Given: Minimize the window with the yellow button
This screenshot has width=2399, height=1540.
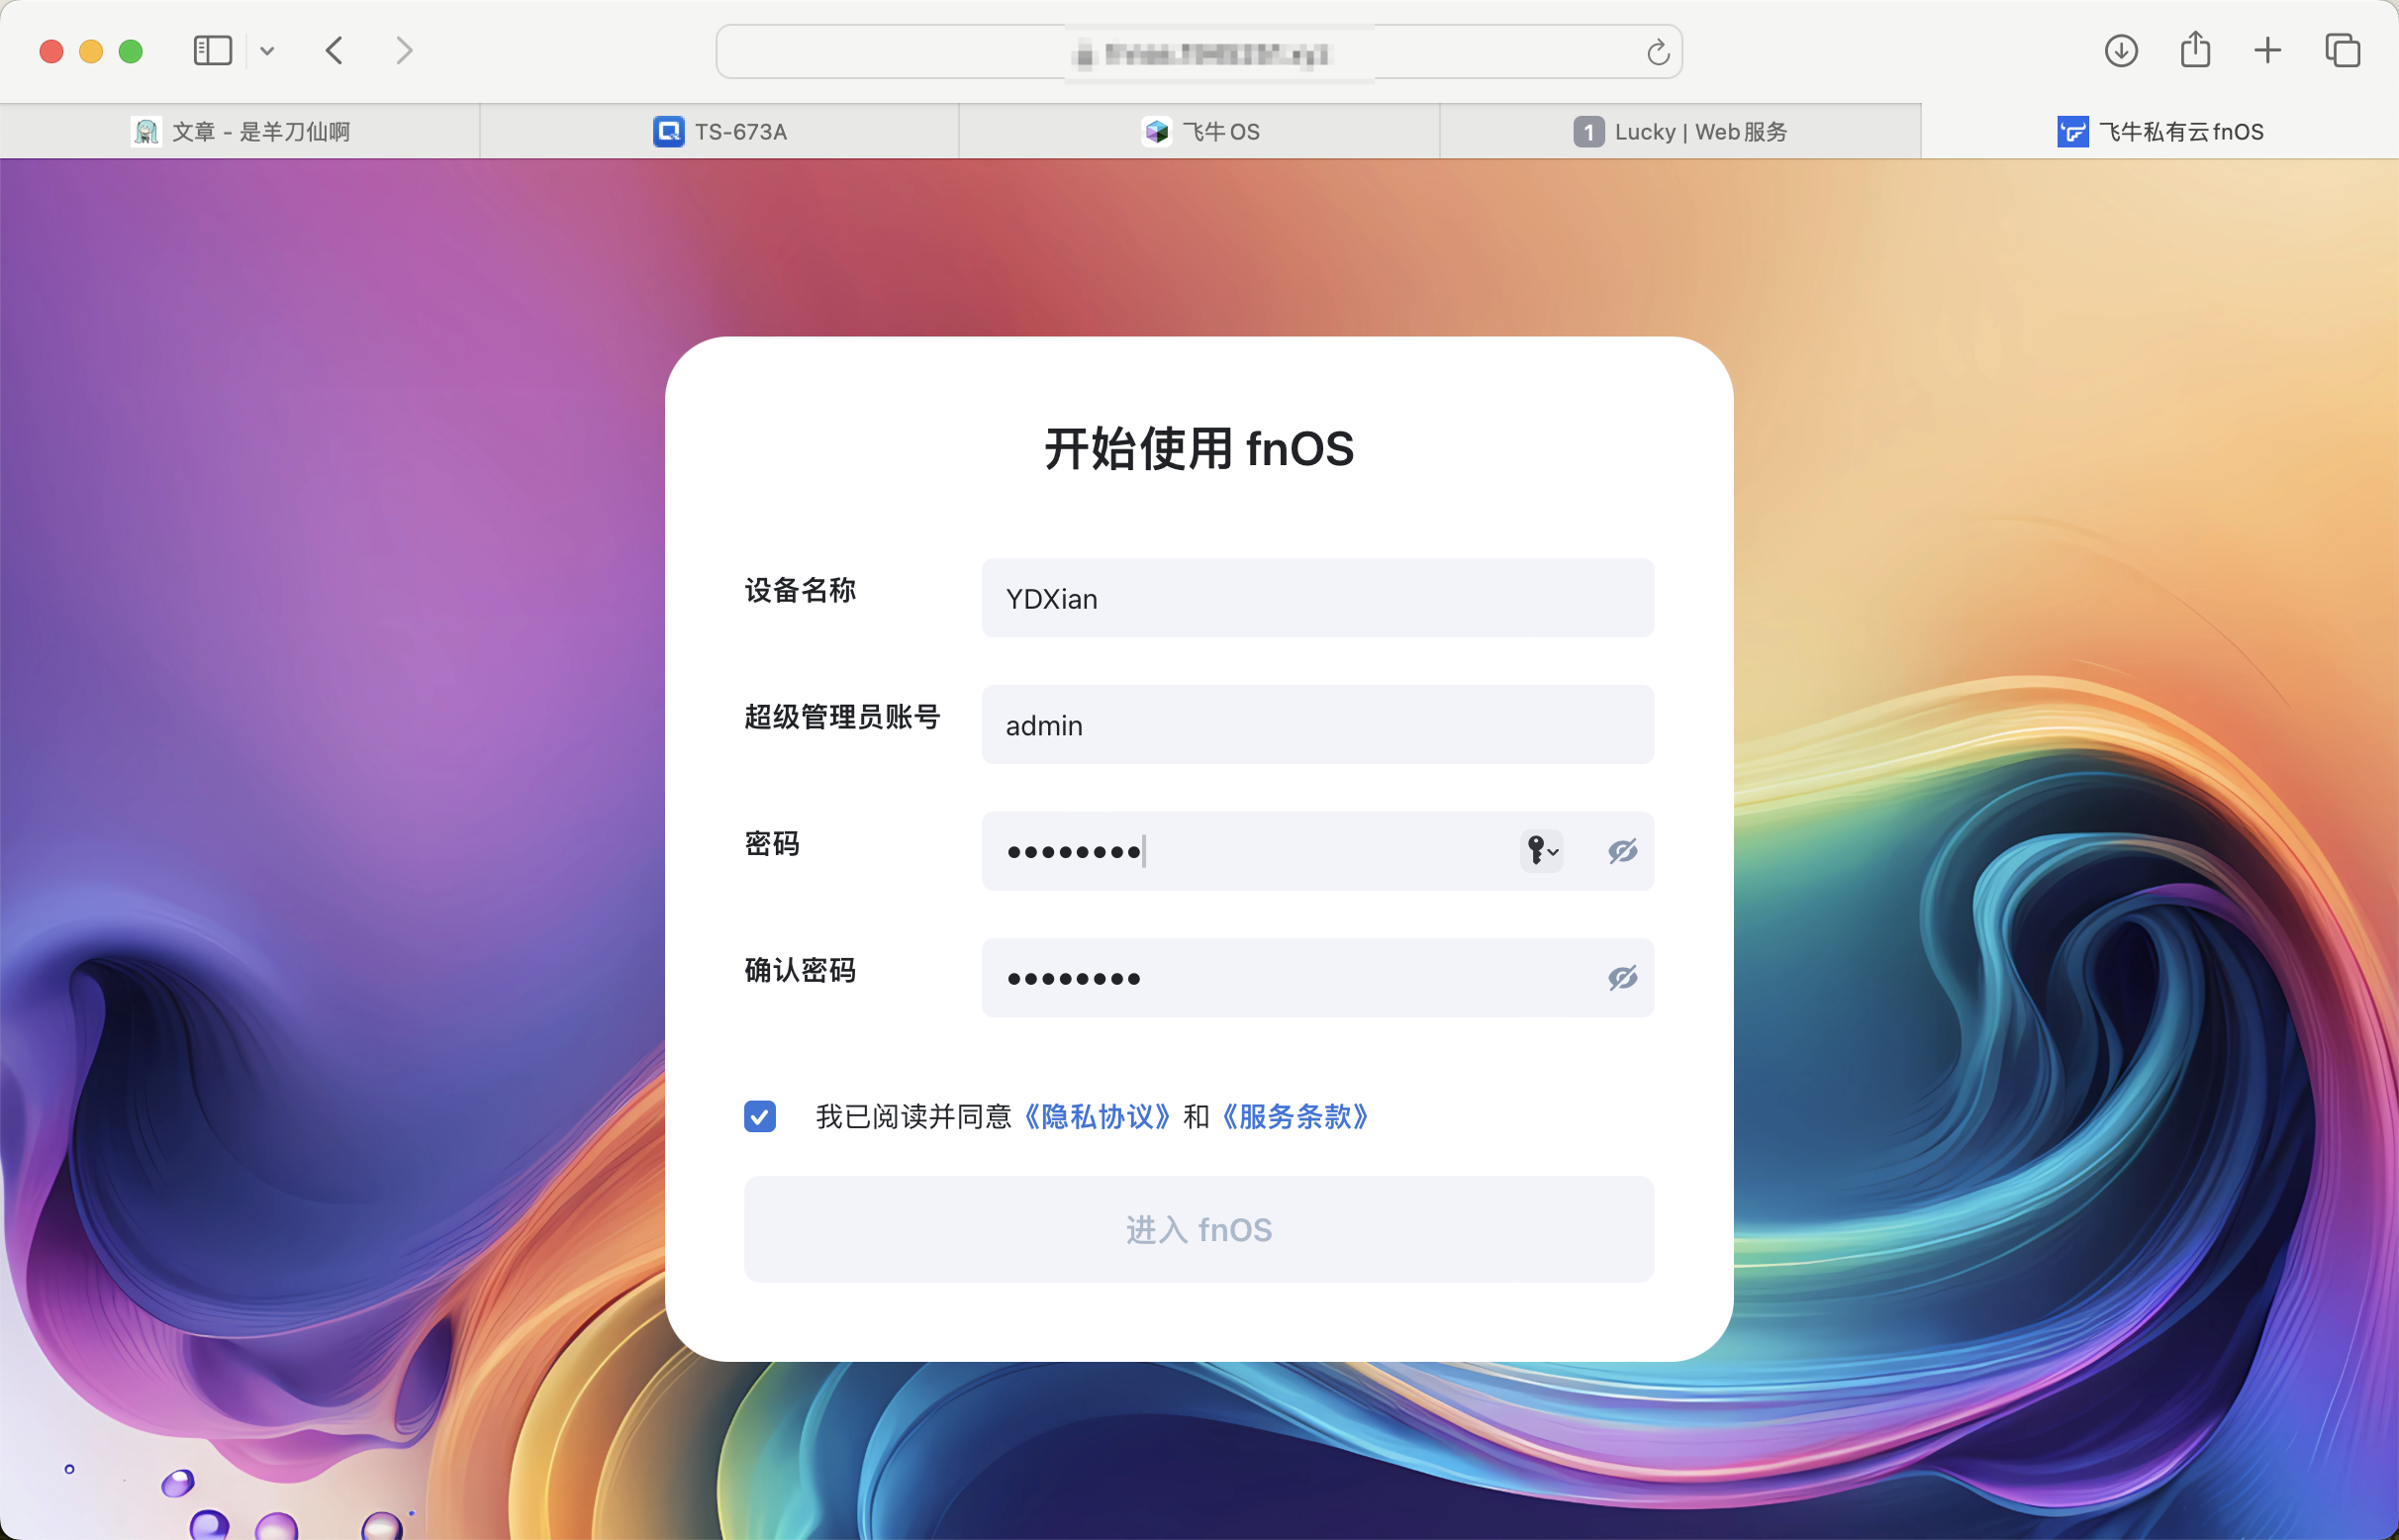Looking at the screenshot, I should point(91,51).
